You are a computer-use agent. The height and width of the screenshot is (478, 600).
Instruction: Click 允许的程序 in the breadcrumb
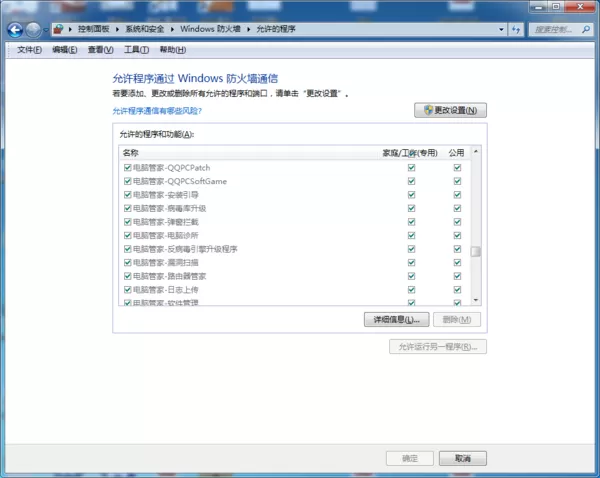(276, 29)
